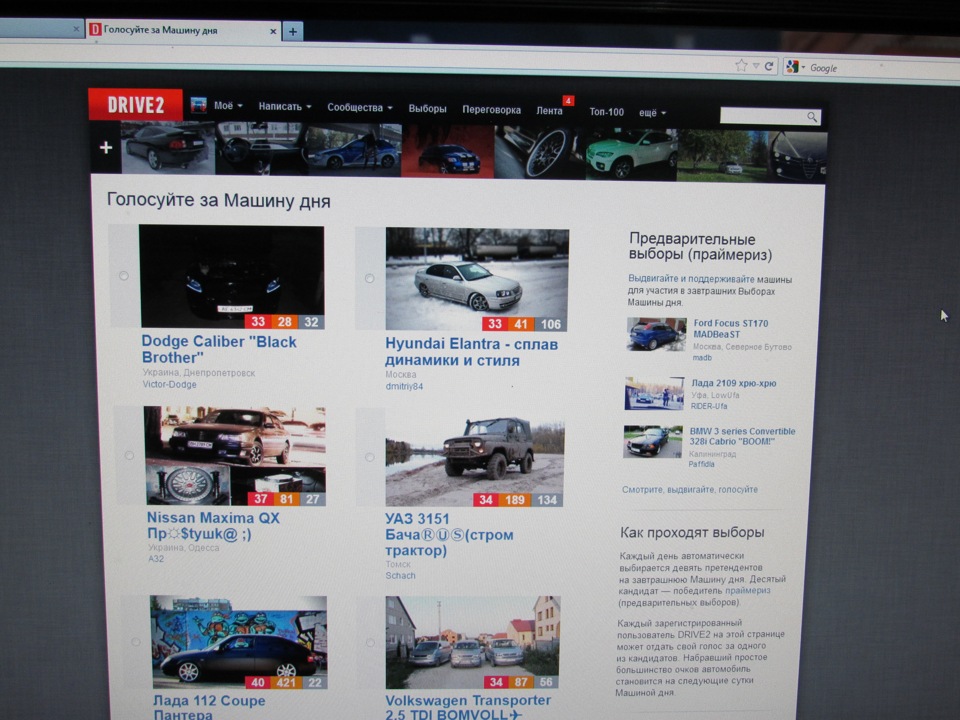This screenshot has width=960, height=720.
Task: Open the УАЗ off-road jeep photo
Action: pos(474,459)
